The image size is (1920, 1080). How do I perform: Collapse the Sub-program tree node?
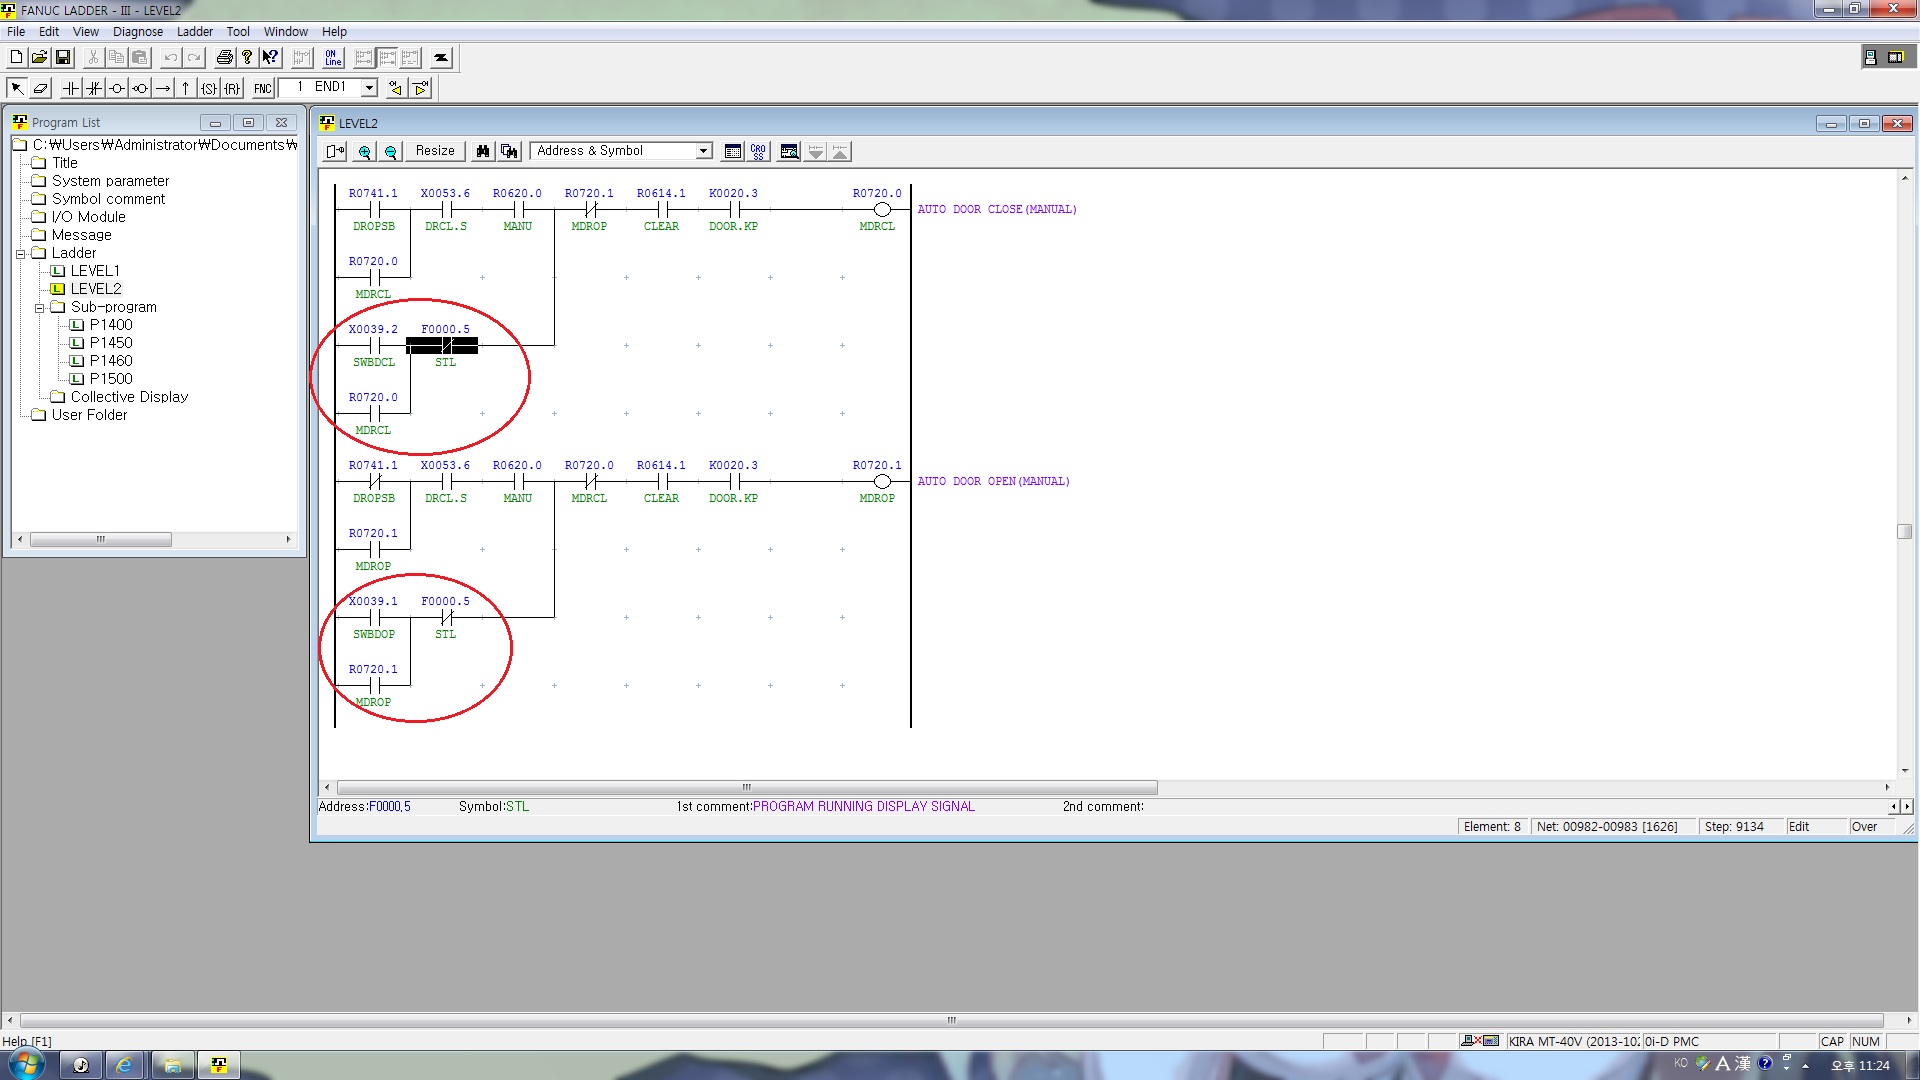point(39,308)
